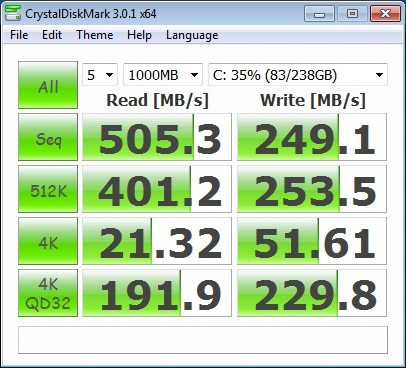Click the CrystalDiskMark title bar app icon

(x=13, y=13)
